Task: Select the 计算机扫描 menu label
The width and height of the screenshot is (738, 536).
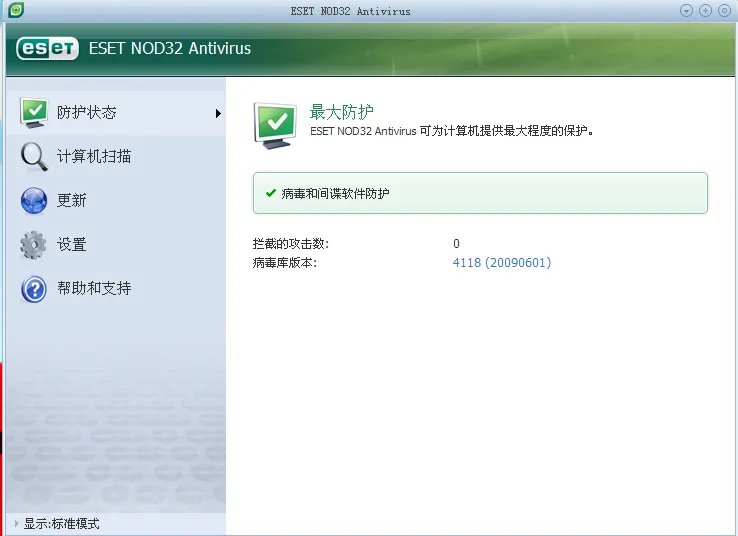Action: 94,156
